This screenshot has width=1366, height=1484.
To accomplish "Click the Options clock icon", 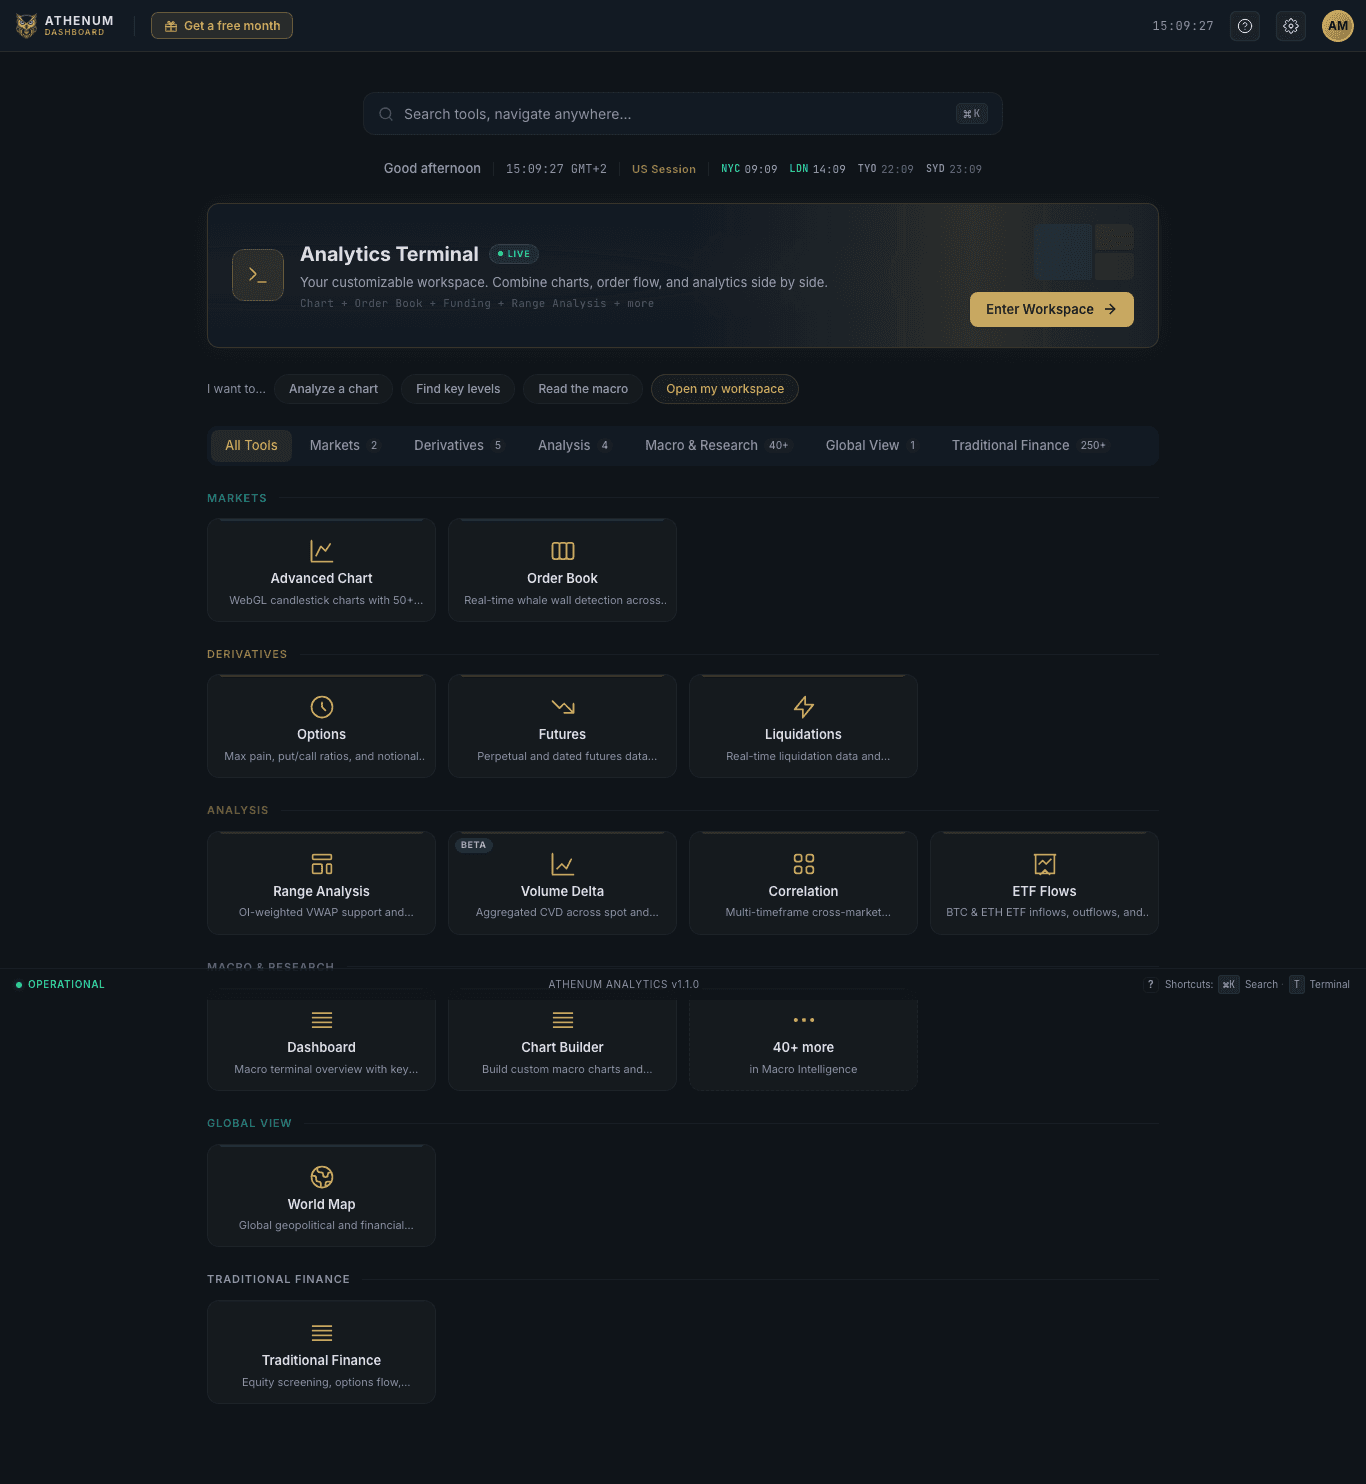I will (322, 707).
